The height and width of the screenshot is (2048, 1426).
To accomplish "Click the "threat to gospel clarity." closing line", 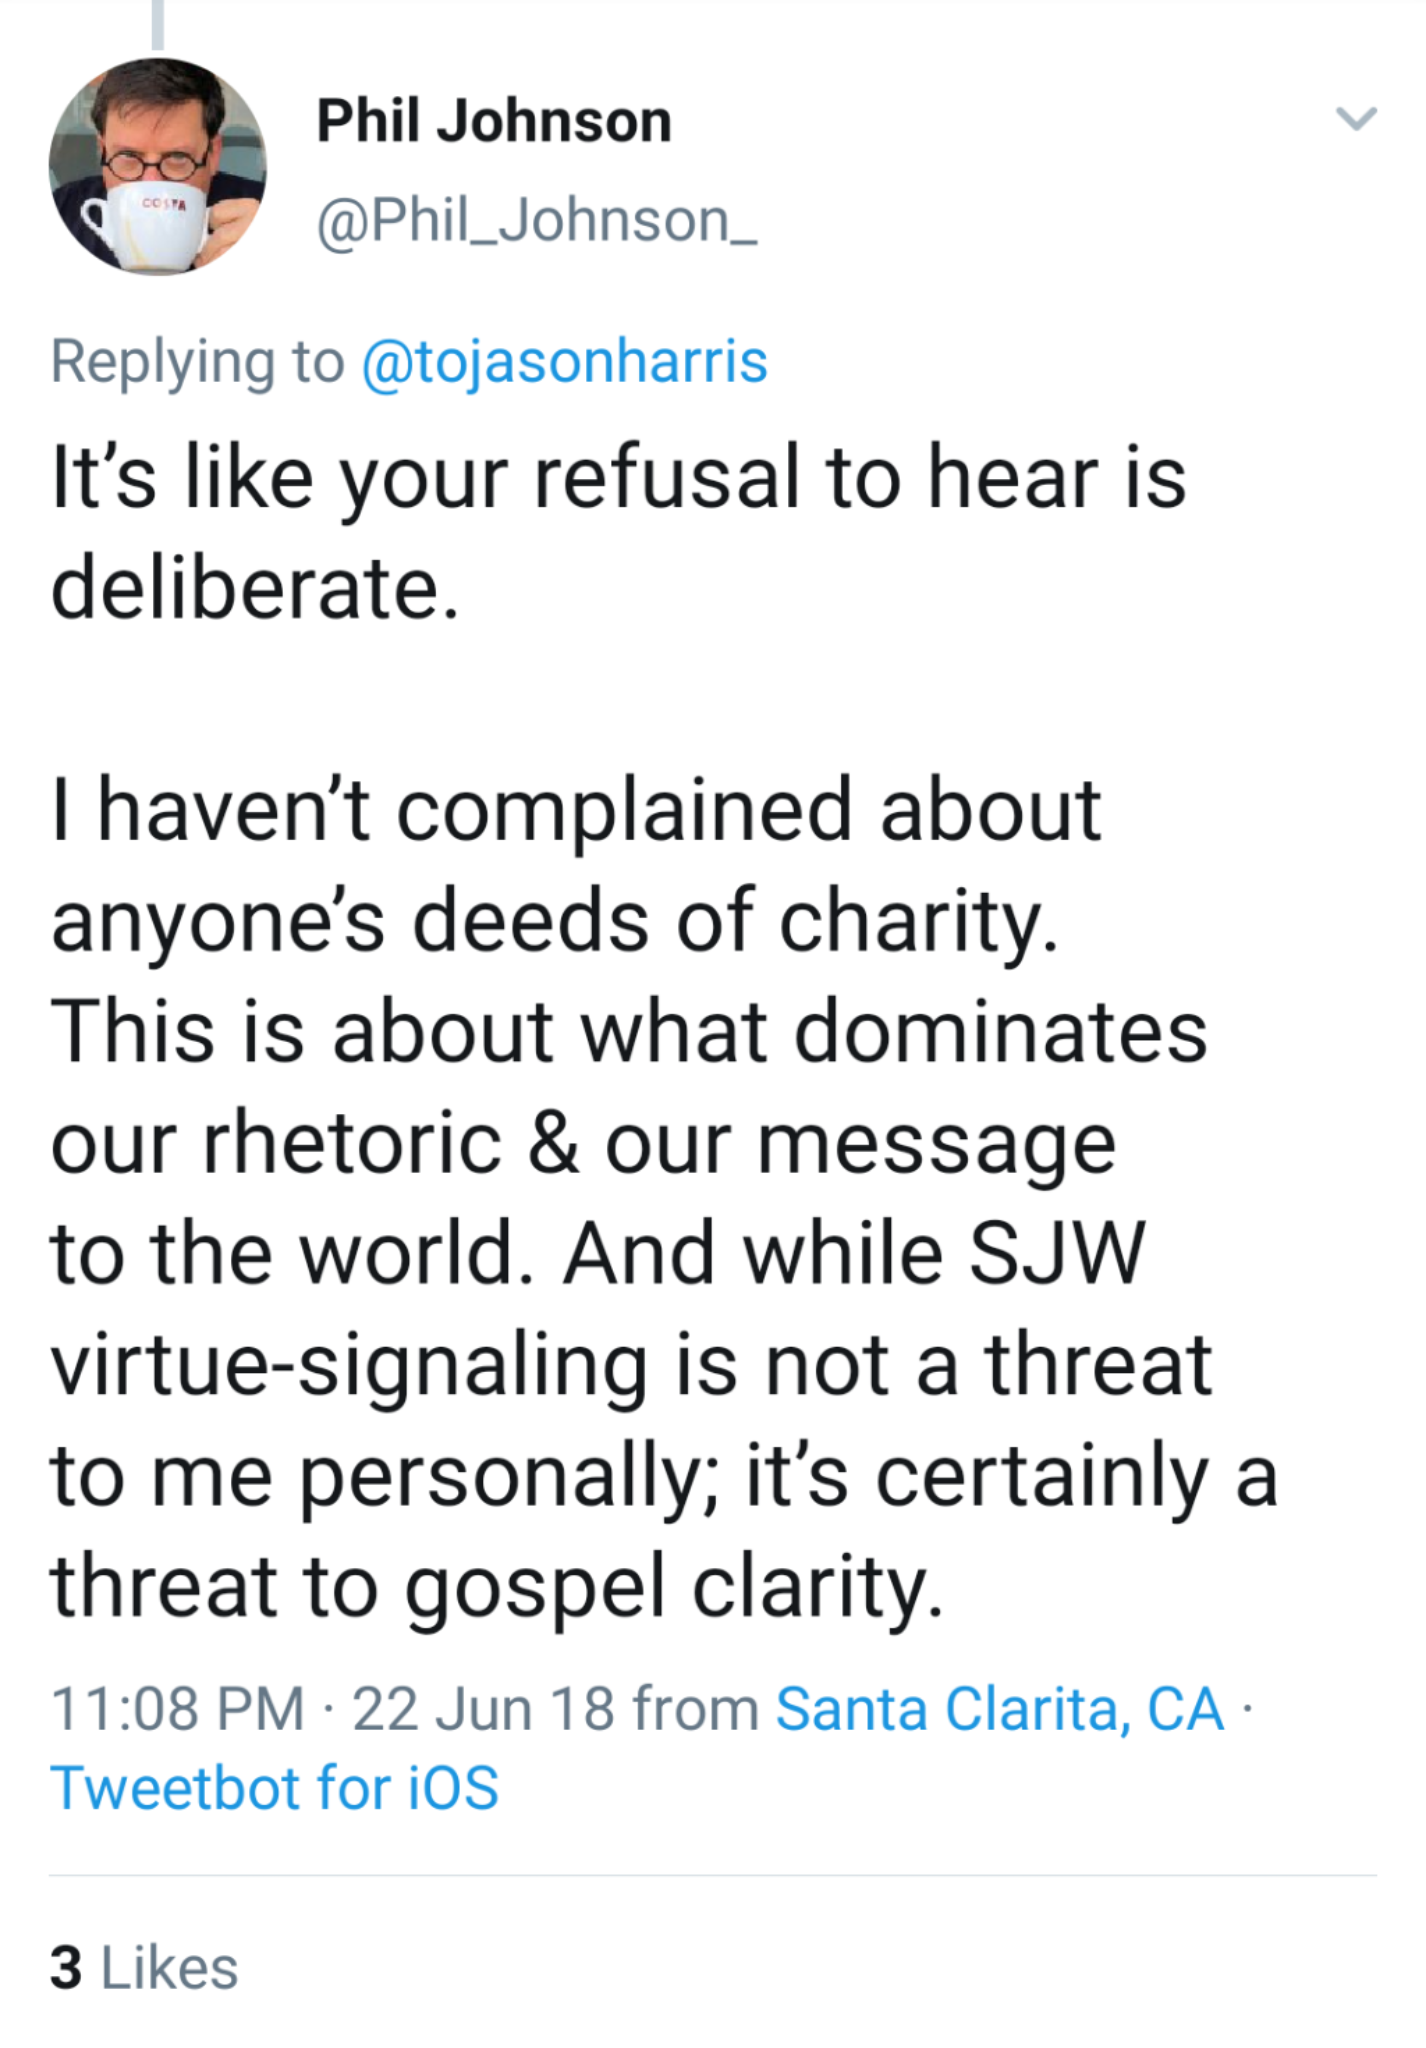I will coord(497,1586).
